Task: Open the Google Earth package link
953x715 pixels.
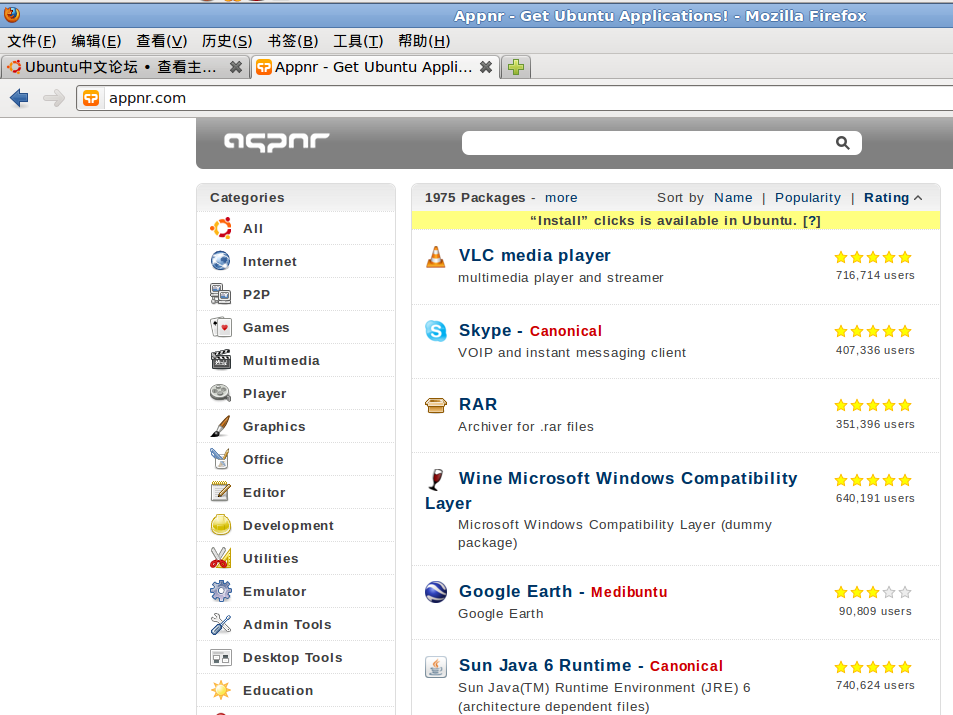Action: (x=515, y=592)
